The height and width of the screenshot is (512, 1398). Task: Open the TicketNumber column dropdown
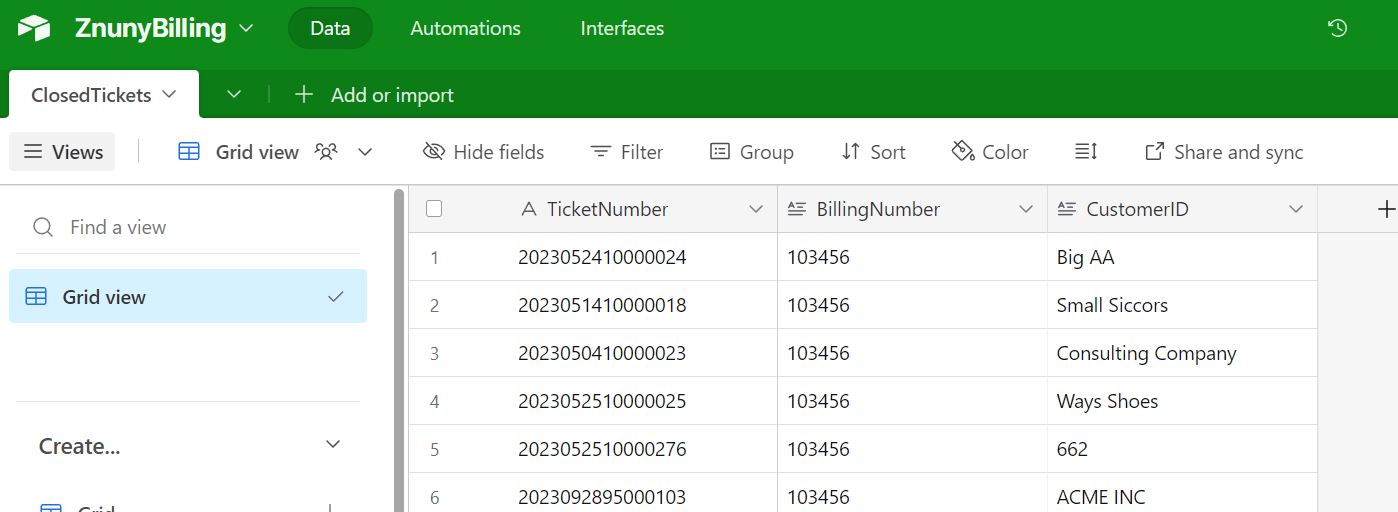pyautogui.click(x=755, y=209)
